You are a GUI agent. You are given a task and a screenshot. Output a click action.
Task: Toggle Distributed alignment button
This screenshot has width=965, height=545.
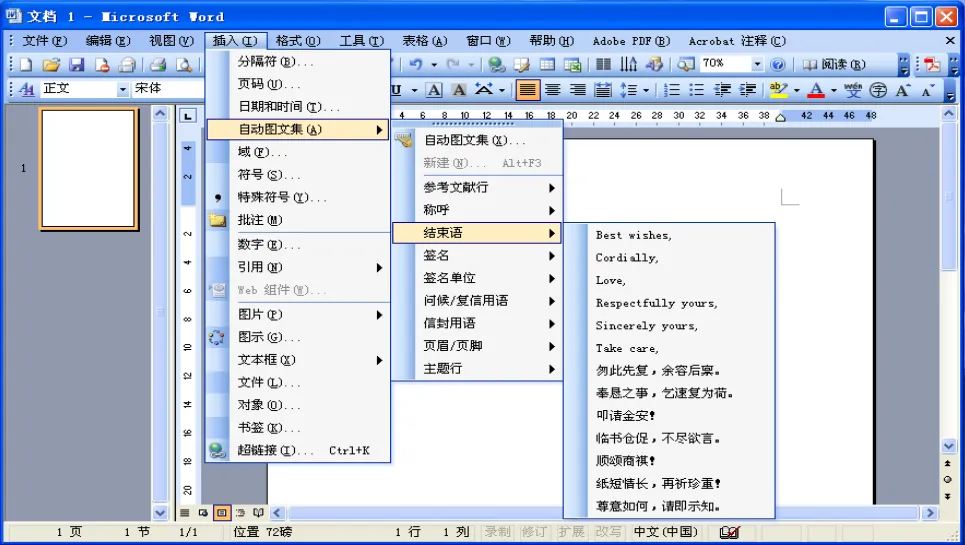click(603, 90)
